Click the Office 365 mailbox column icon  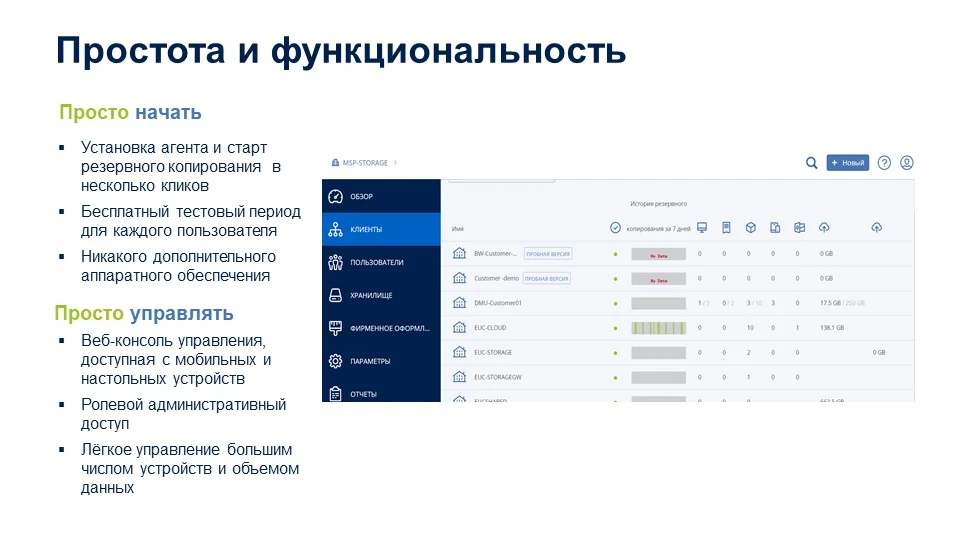click(x=800, y=228)
